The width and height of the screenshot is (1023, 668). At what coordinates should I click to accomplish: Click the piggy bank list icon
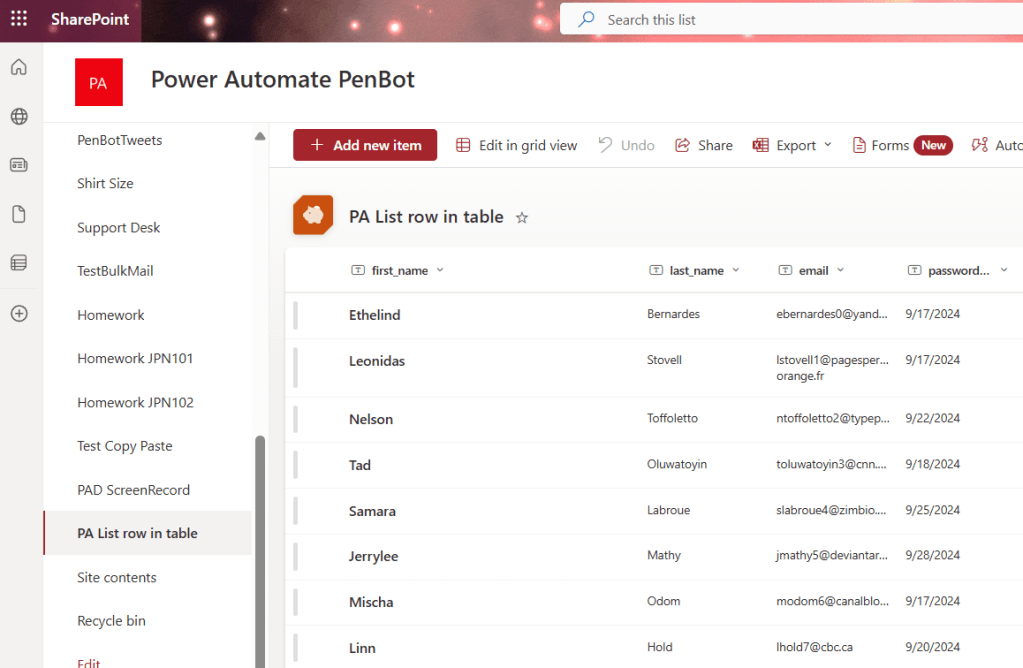(x=312, y=216)
